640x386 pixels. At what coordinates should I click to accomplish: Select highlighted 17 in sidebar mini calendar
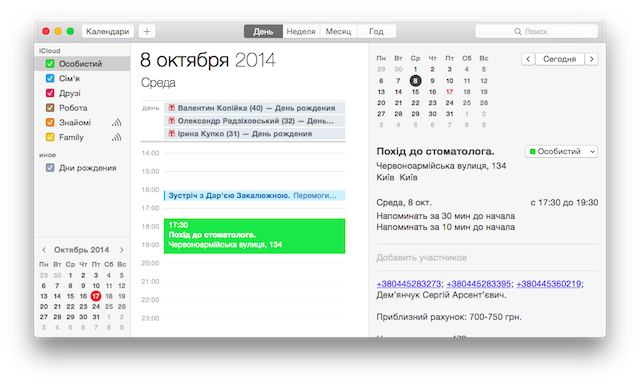(x=96, y=296)
